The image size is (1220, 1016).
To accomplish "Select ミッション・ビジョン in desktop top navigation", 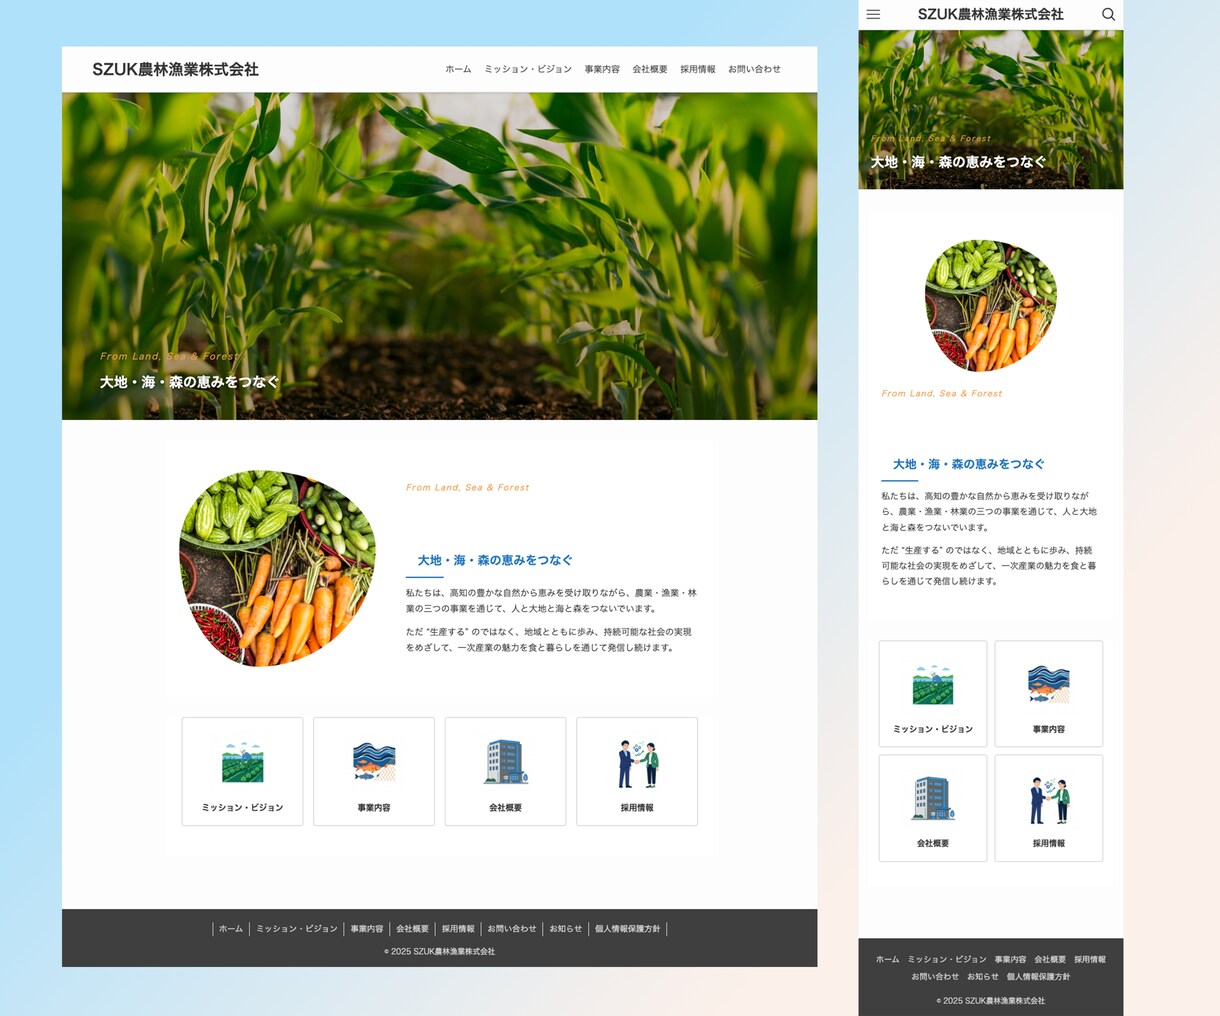I will click(528, 69).
